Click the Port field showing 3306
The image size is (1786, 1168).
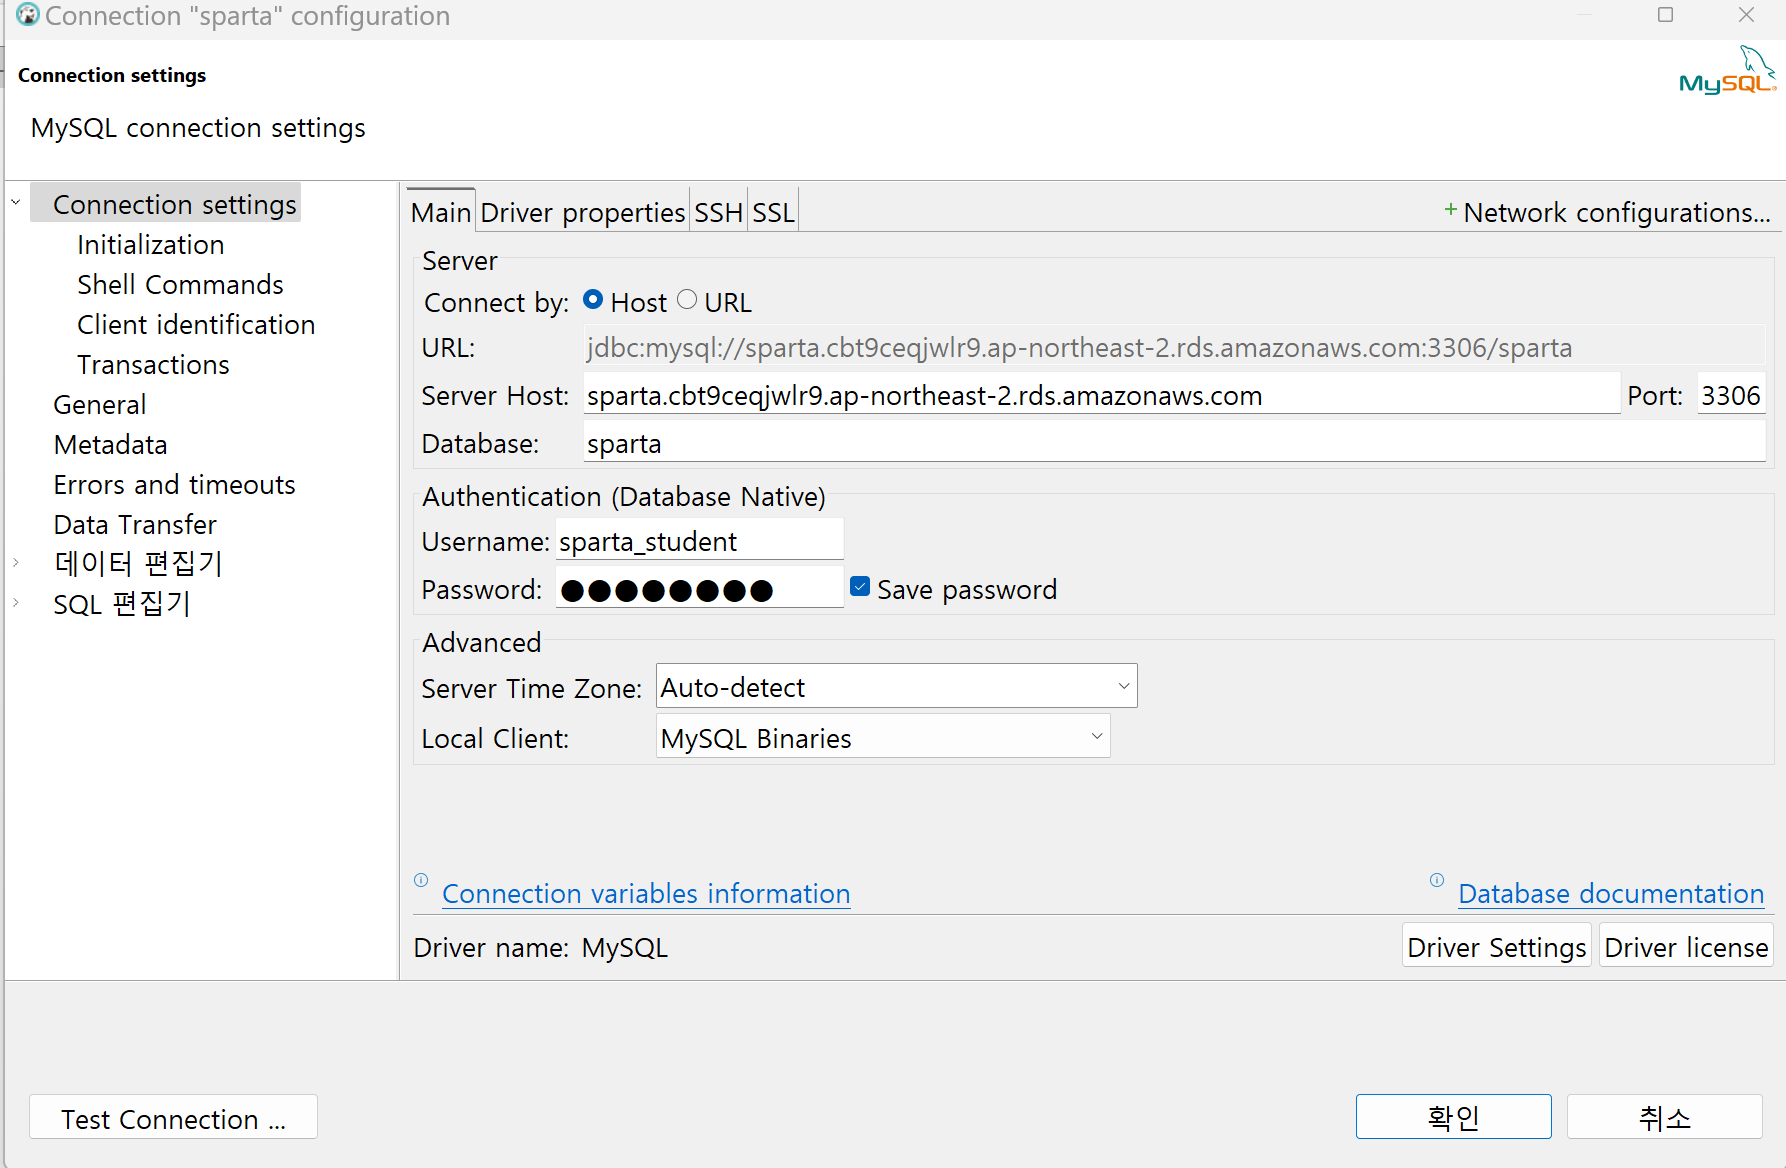tap(1731, 395)
